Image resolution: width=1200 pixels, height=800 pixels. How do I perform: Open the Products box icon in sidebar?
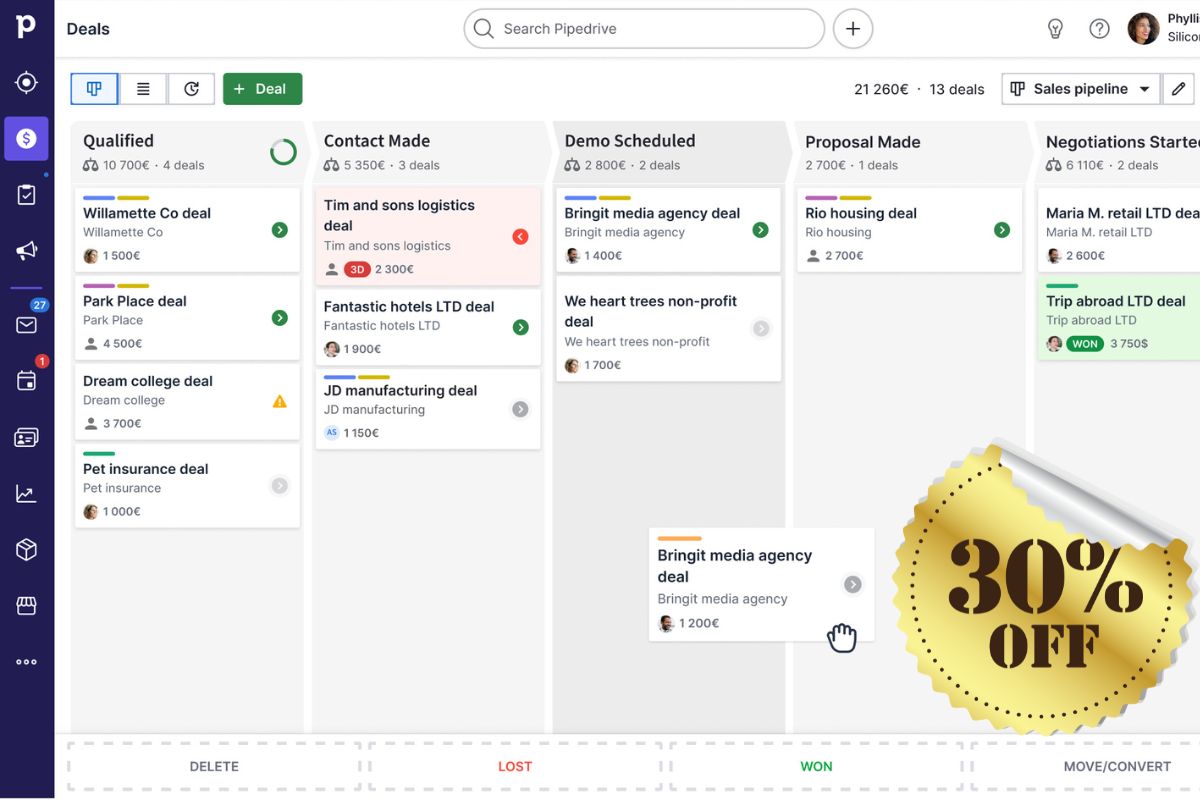coord(26,548)
